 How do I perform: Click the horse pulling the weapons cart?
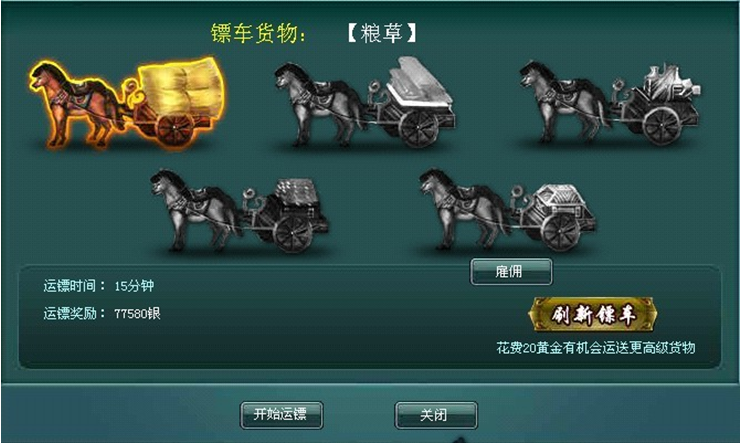click(564, 102)
